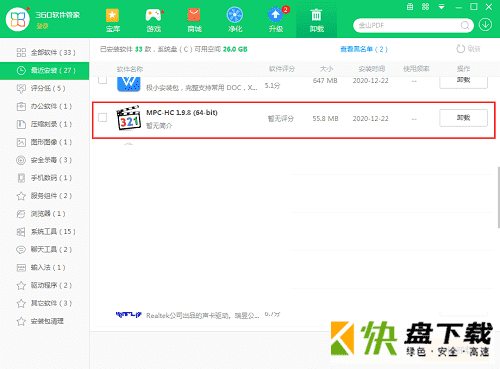Screen dimensions: 500x369
Task: Click the Realtek description text row
Action: click(202, 315)
